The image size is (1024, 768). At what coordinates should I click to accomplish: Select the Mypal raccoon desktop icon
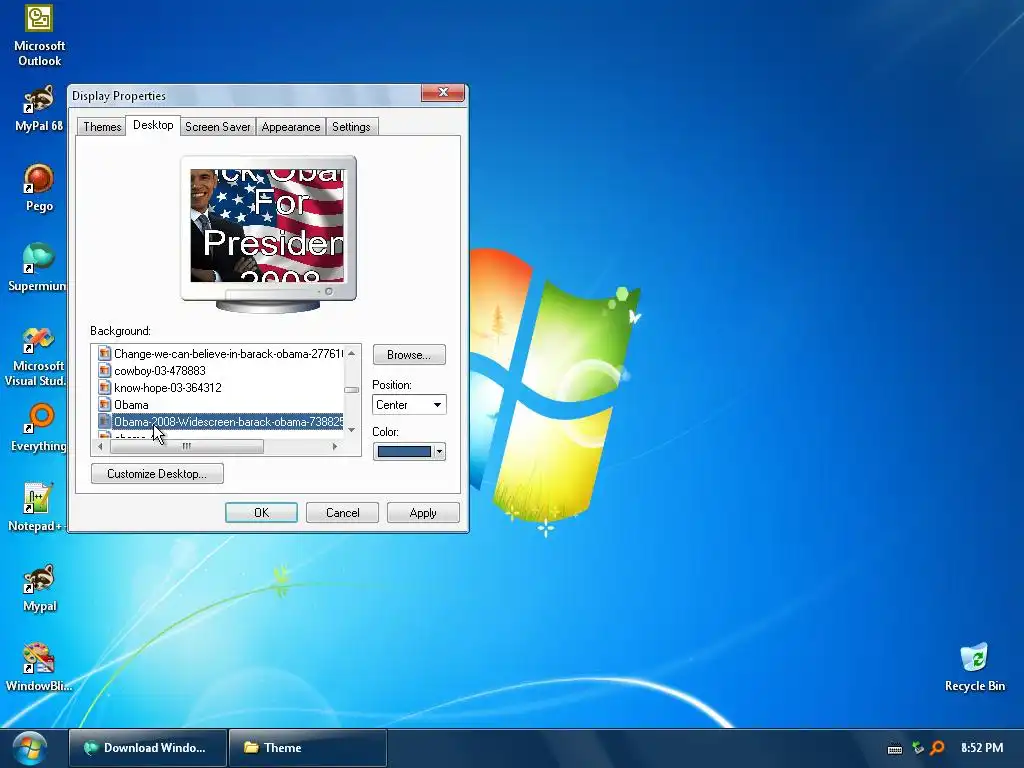[x=39, y=588]
